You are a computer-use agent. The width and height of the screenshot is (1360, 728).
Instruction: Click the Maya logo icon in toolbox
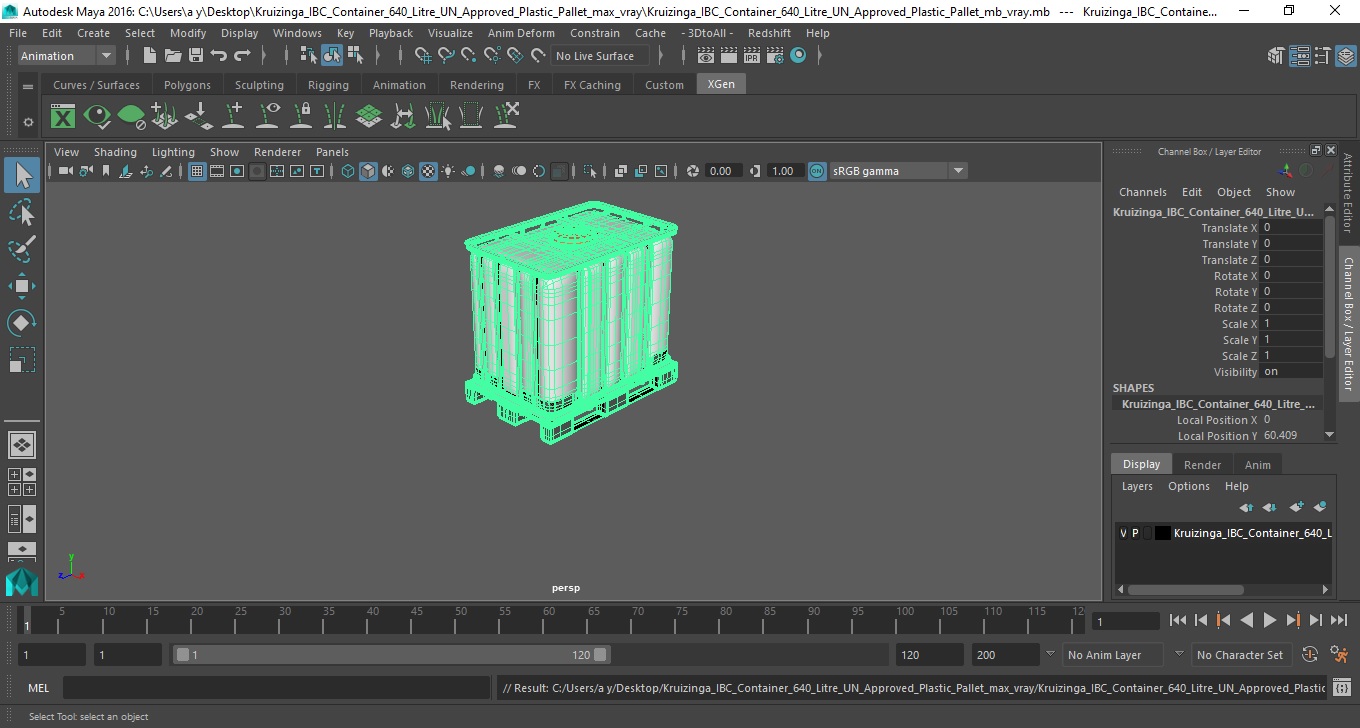(22, 582)
